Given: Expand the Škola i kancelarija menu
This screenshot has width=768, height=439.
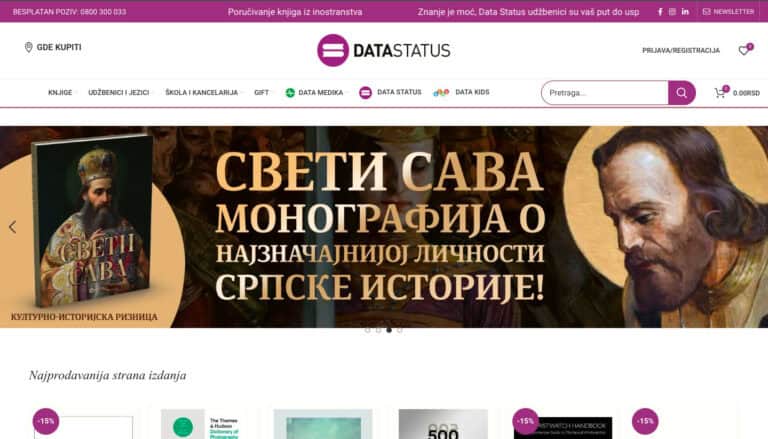Looking at the screenshot, I should click(x=202, y=93).
